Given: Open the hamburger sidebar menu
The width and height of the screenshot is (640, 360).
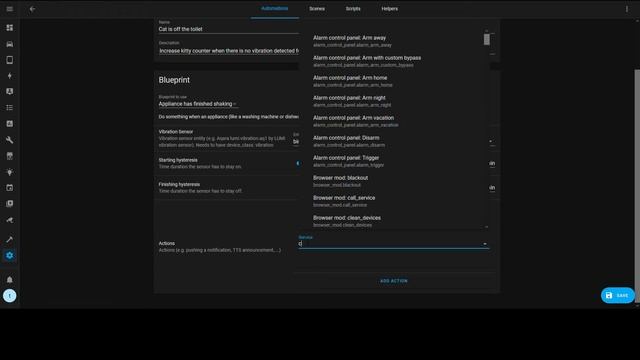Looking at the screenshot, I should [9, 9].
